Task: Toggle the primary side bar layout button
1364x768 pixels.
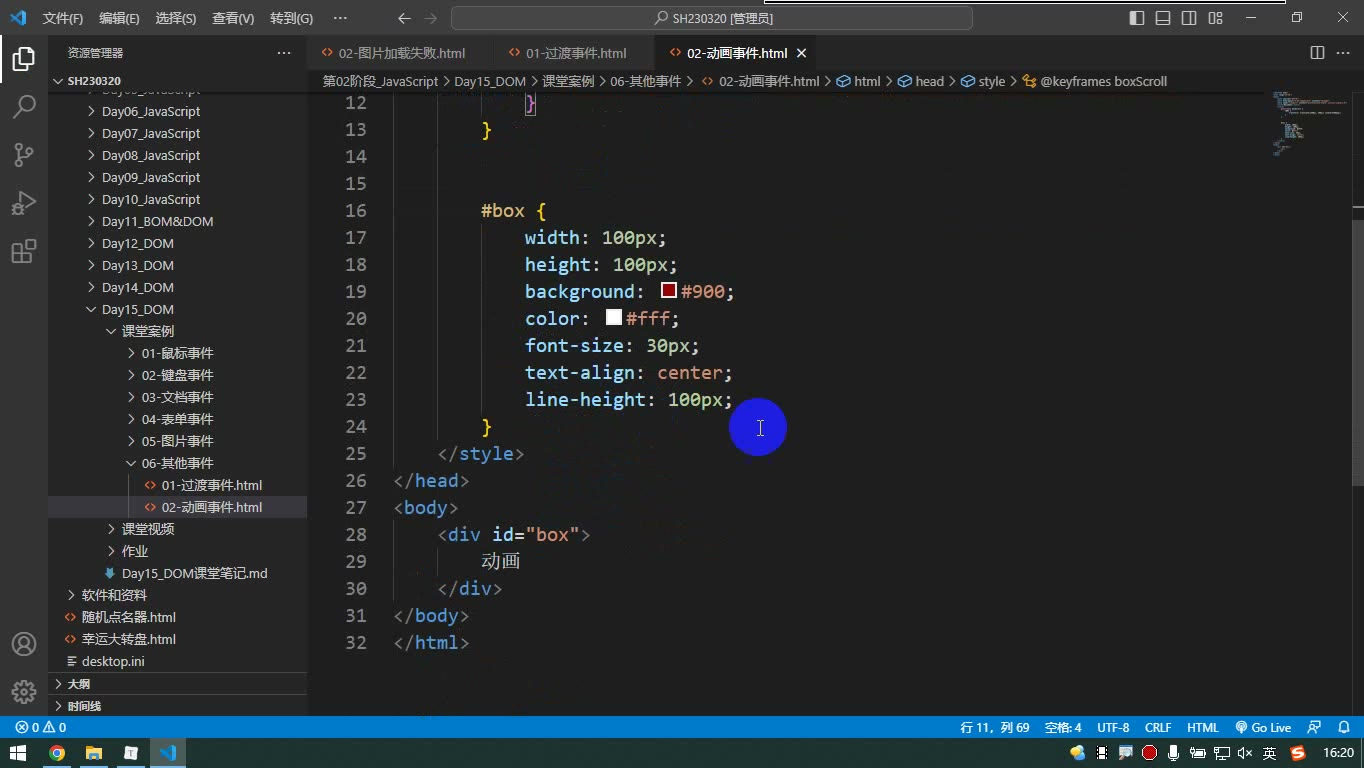Action: 1137,18
